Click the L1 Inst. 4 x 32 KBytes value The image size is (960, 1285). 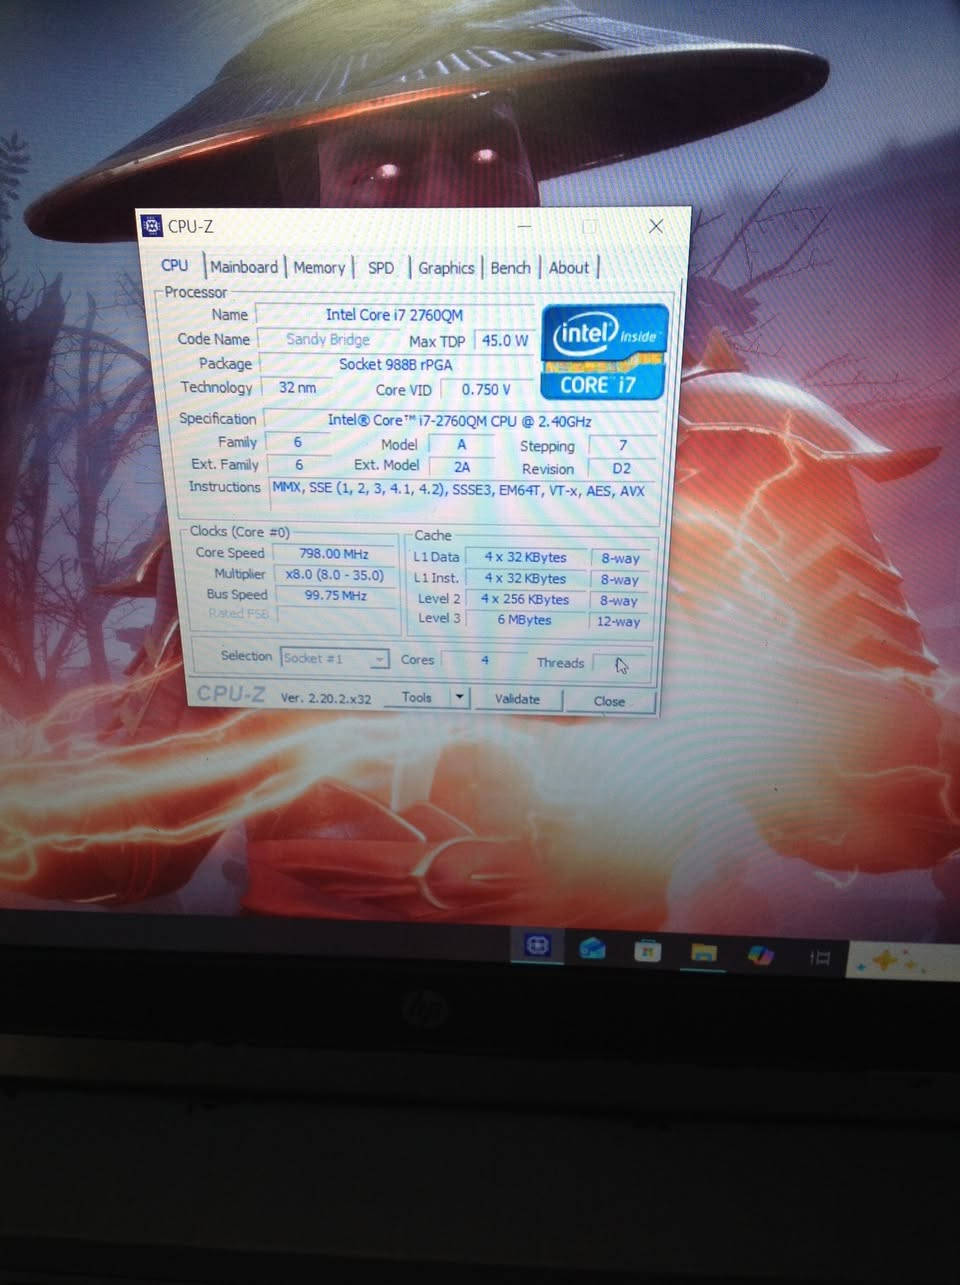point(525,579)
